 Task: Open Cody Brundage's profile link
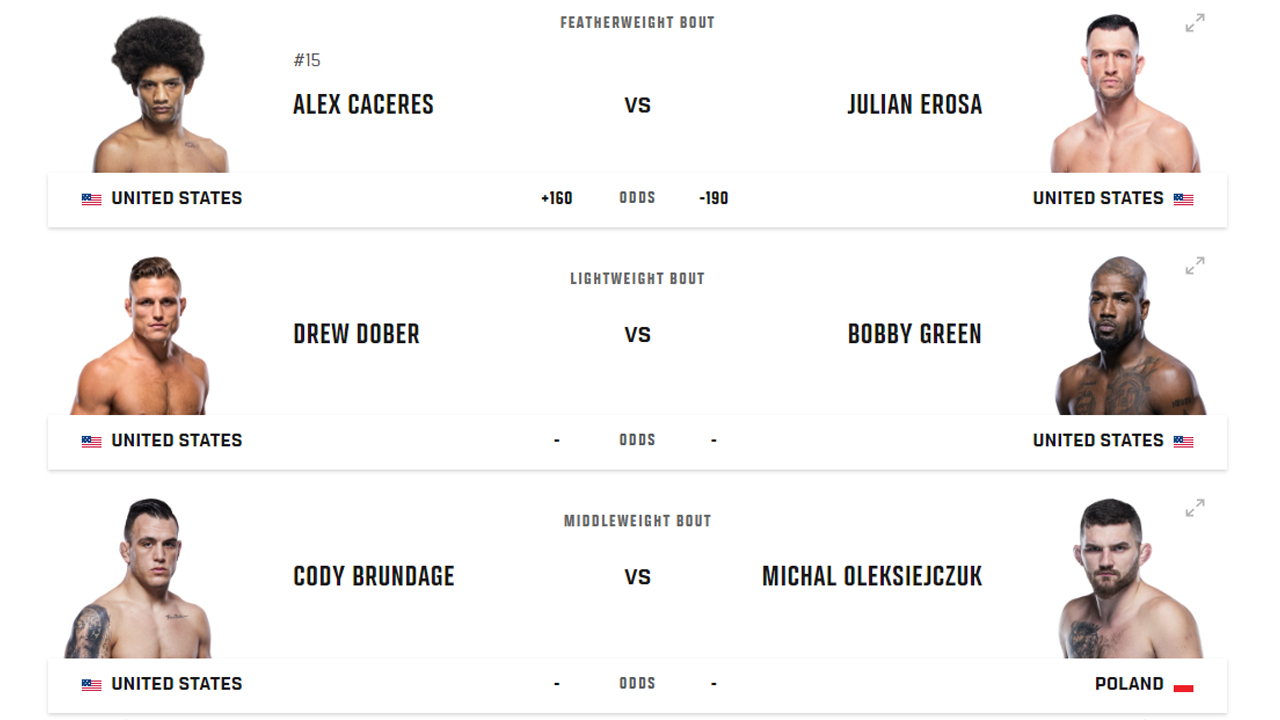coord(373,576)
